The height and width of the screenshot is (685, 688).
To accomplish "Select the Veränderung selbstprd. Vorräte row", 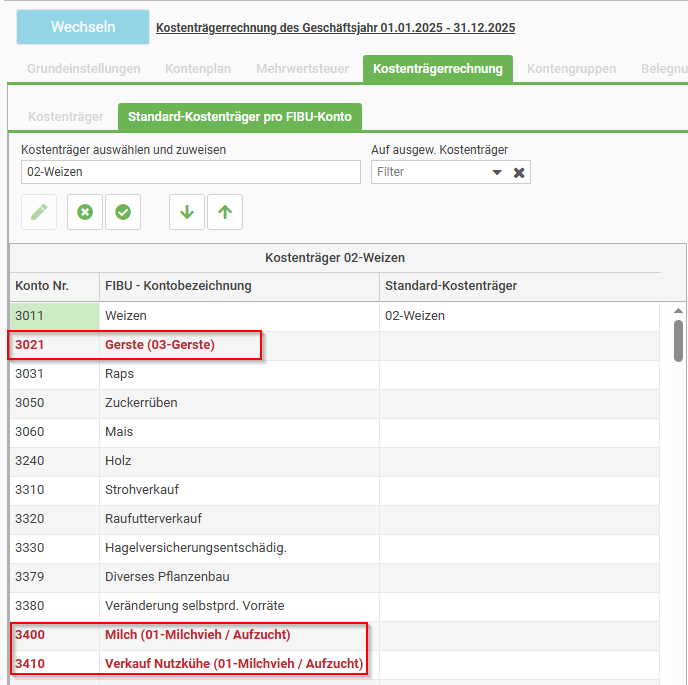I will point(335,606).
